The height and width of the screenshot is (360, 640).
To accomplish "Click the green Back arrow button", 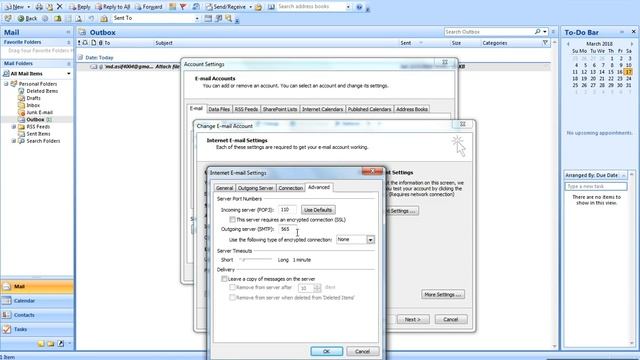I will coord(27,18).
